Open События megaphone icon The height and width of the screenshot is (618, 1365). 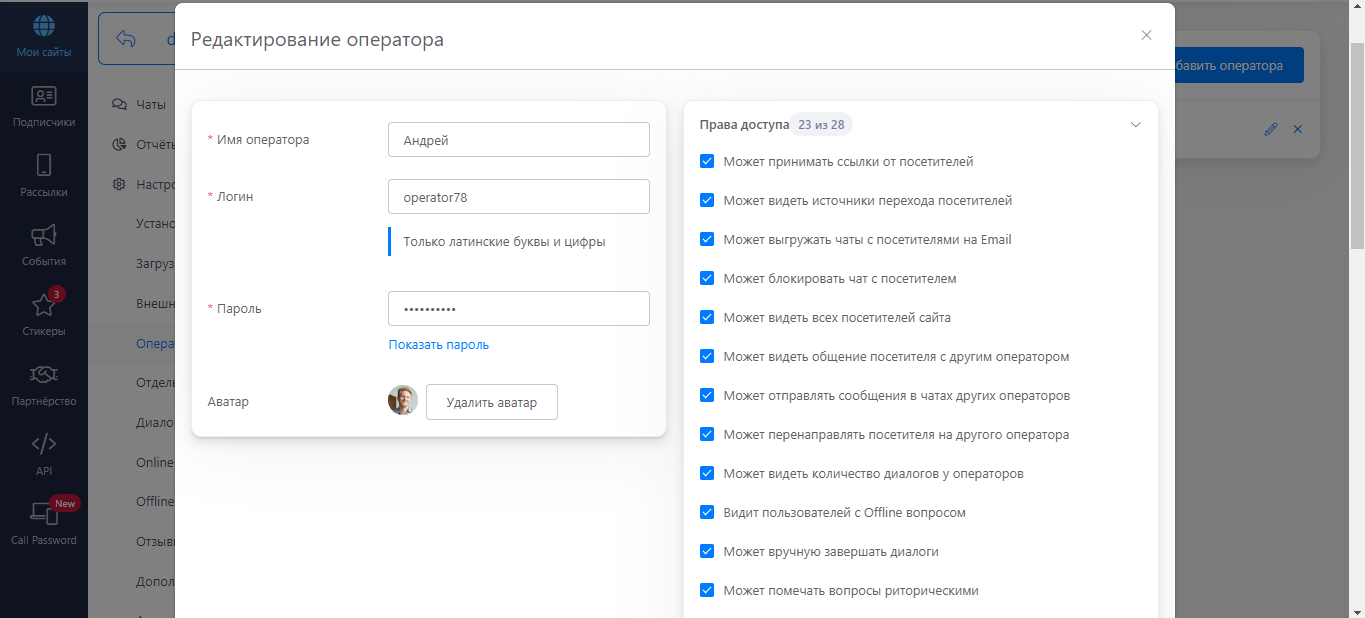pyautogui.click(x=44, y=236)
